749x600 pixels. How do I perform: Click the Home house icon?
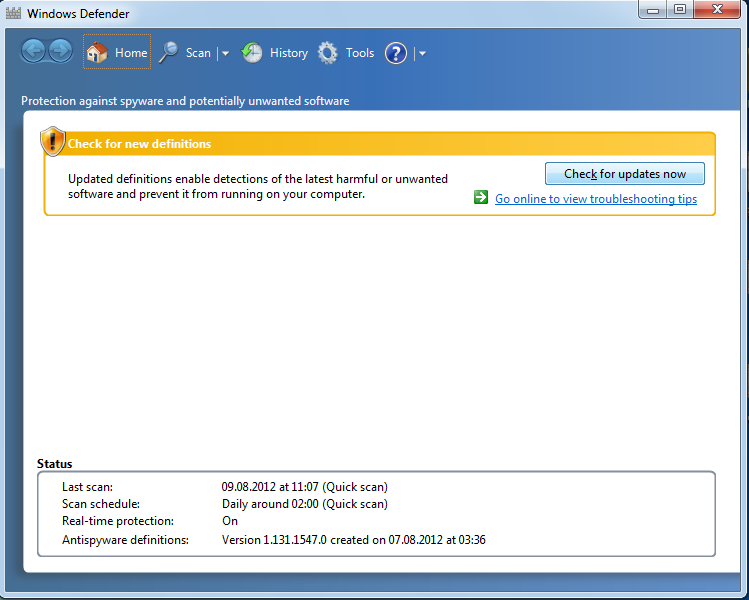(97, 53)
